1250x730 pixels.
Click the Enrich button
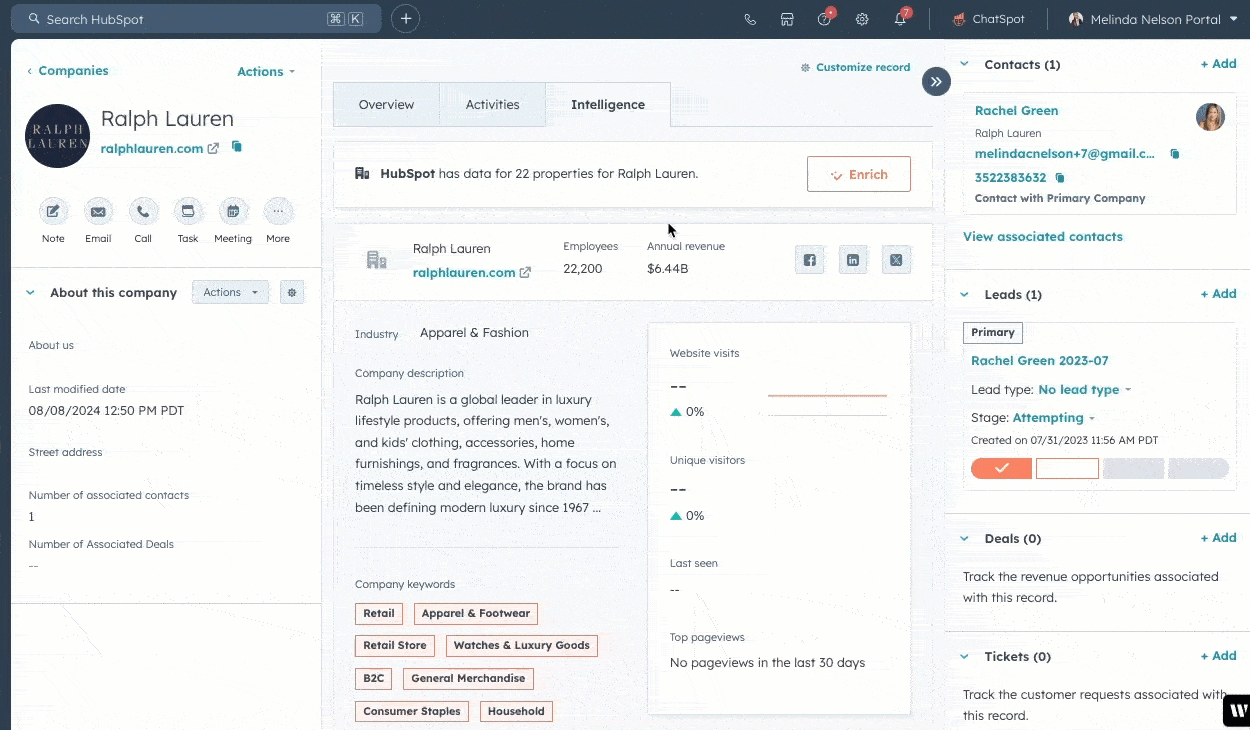click(x=858, y=174)
